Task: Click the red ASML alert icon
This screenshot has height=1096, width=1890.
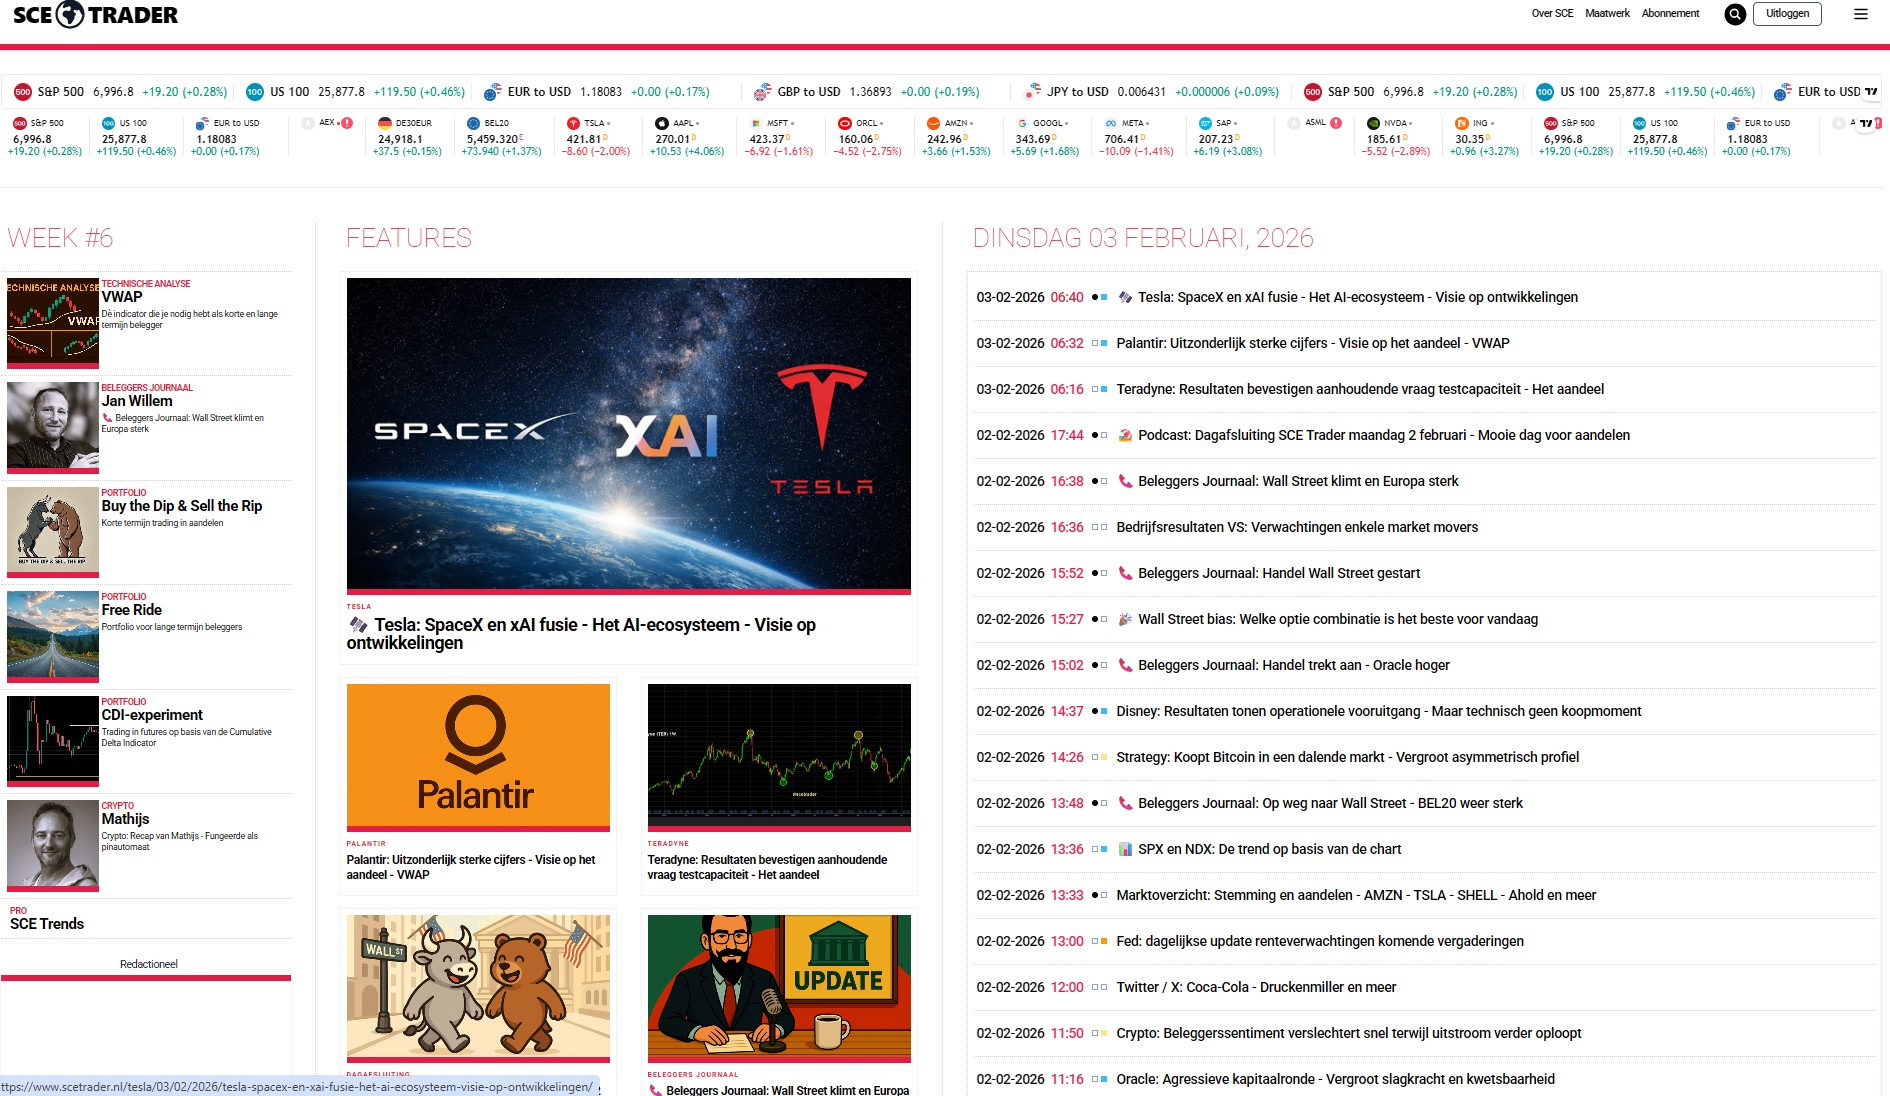Action: (x=1336, y=123)
